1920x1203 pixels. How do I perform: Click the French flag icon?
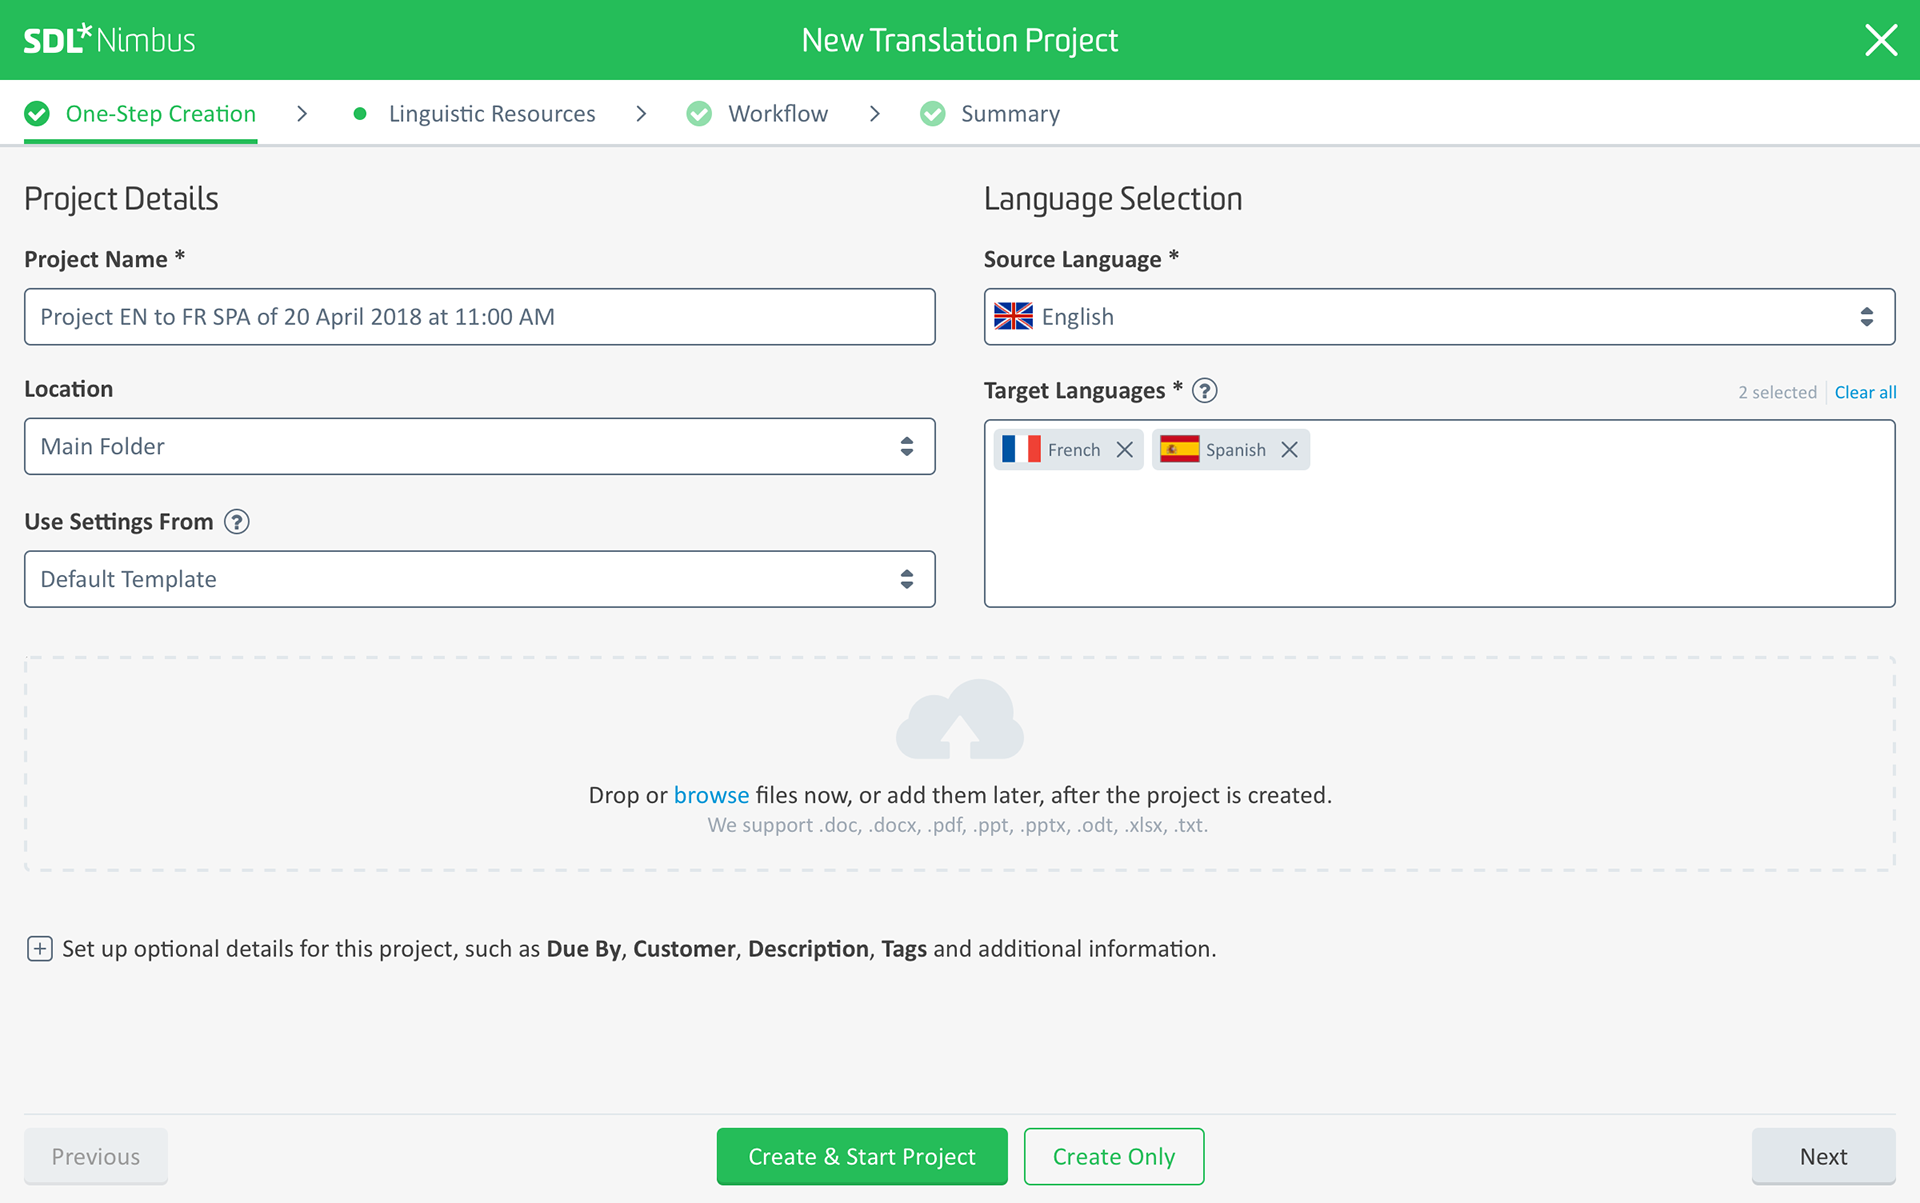pyautogui.click(x=1021, y=450)
